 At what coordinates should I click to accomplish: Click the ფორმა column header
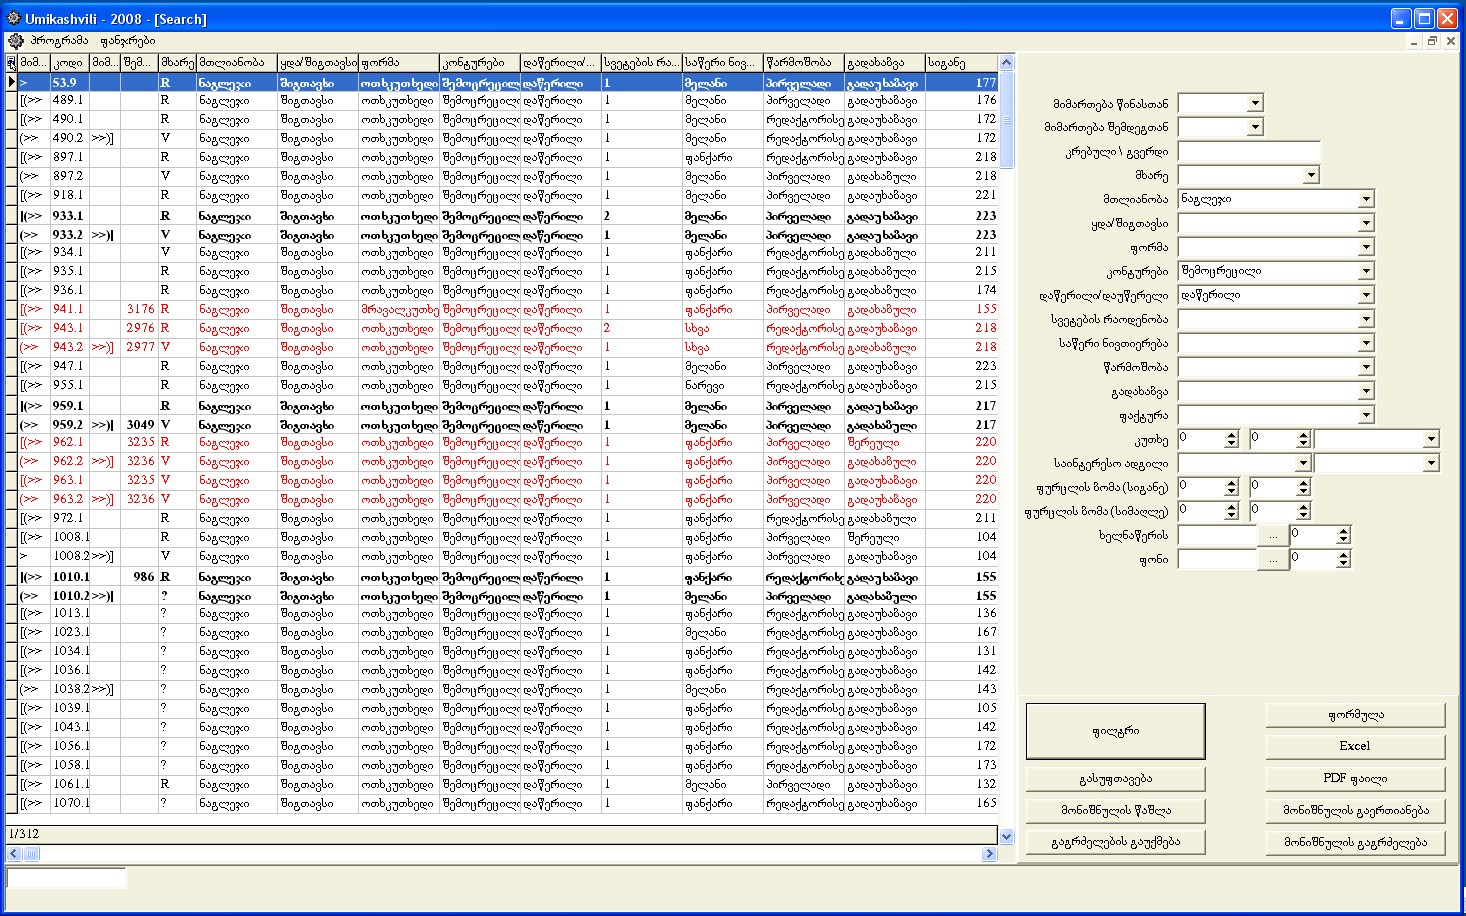coord(399,63)
